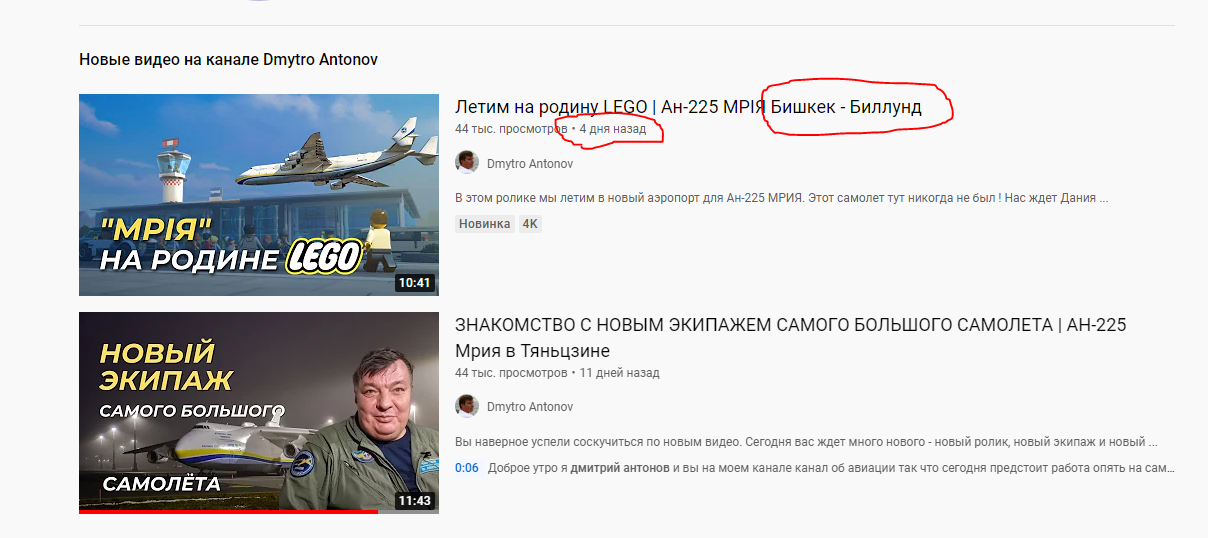The height and width of the screenshot is (538, 1208).
Task: Open the "НОВЫЙ ЭКИПАЖ" video thumbnail
Action: 259,413
